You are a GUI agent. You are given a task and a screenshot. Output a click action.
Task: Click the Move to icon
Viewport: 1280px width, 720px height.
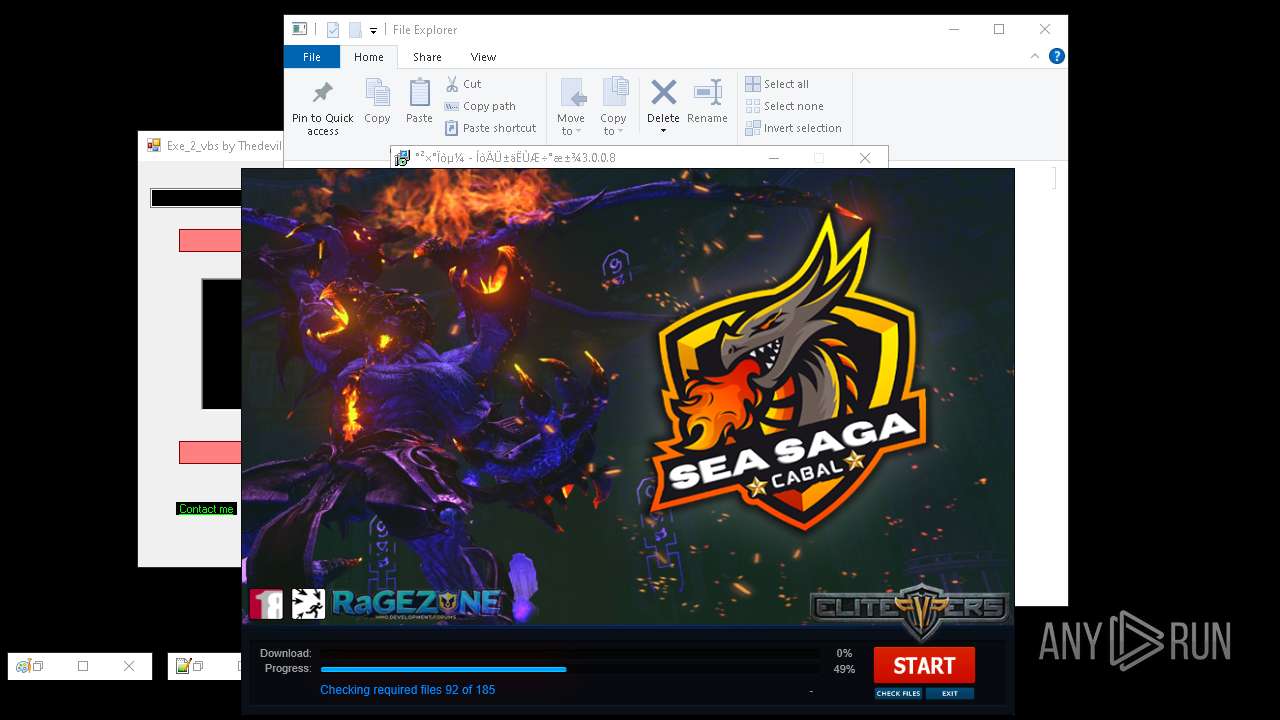[x=572, y=93]
